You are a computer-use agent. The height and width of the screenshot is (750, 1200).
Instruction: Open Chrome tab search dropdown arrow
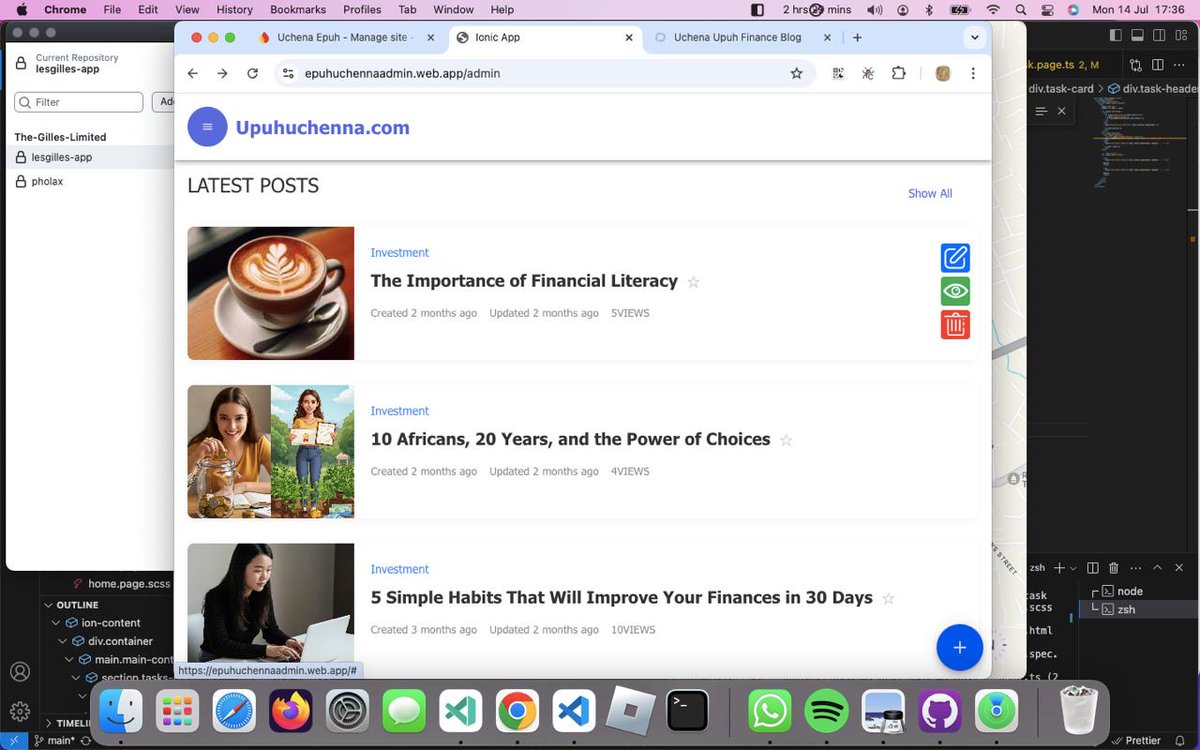click(975, 37)
